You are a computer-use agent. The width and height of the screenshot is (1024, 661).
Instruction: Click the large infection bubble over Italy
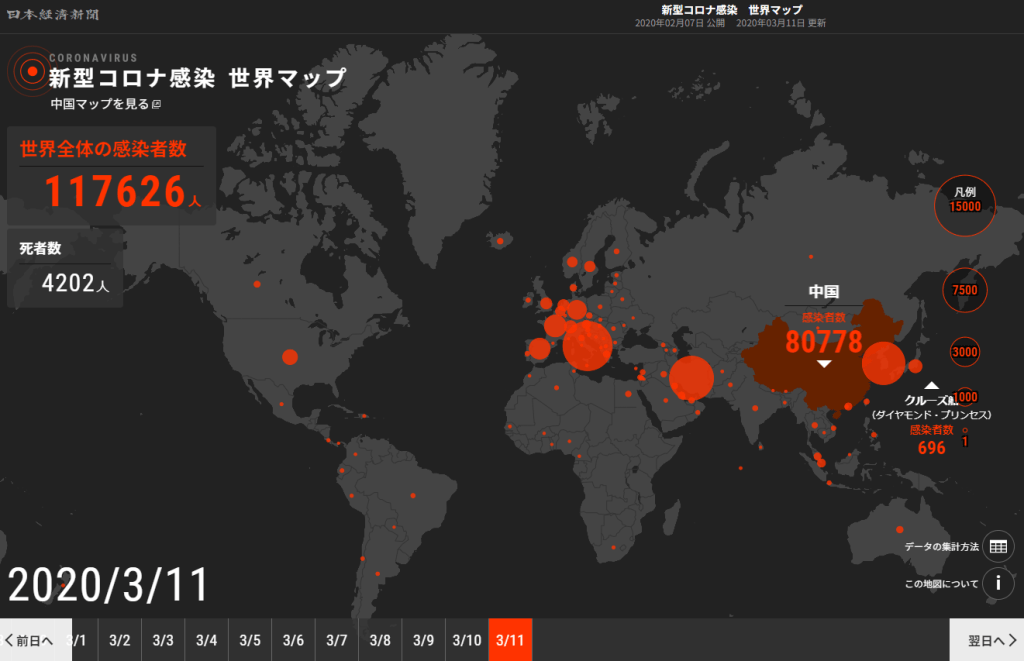587,346
